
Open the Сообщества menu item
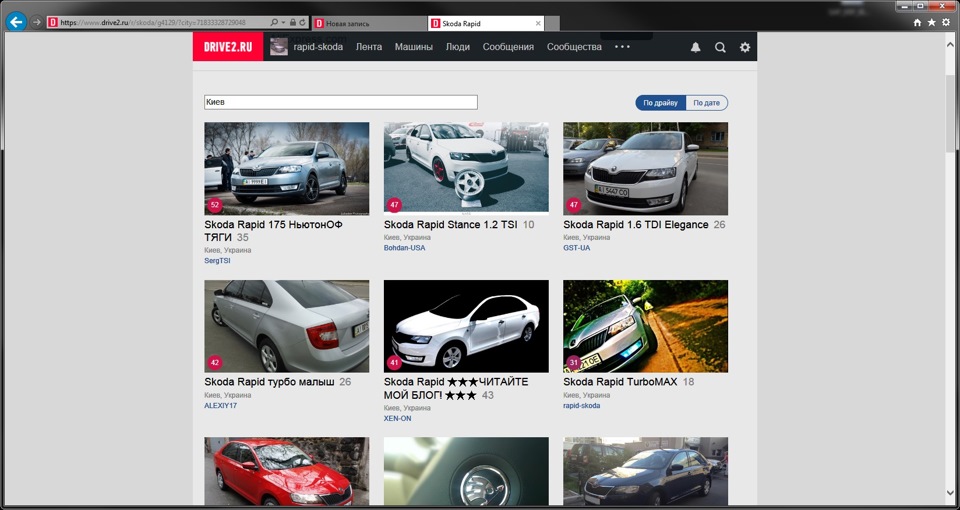(x=574, y=47)
